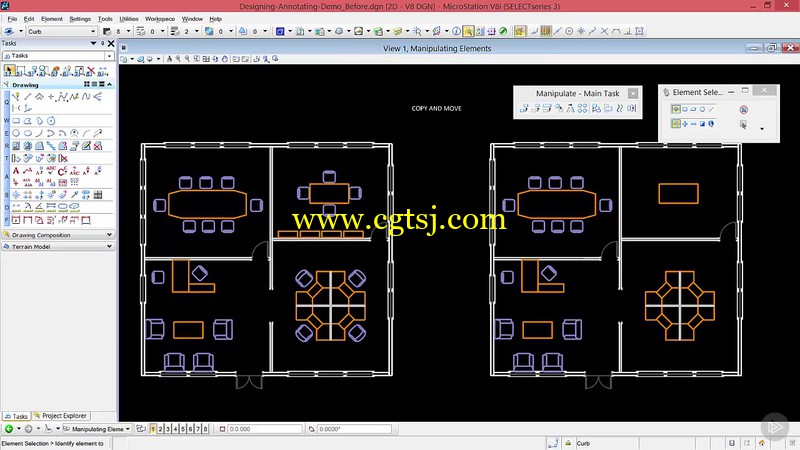Click the Curb active level in status bar

coord(584,443)
